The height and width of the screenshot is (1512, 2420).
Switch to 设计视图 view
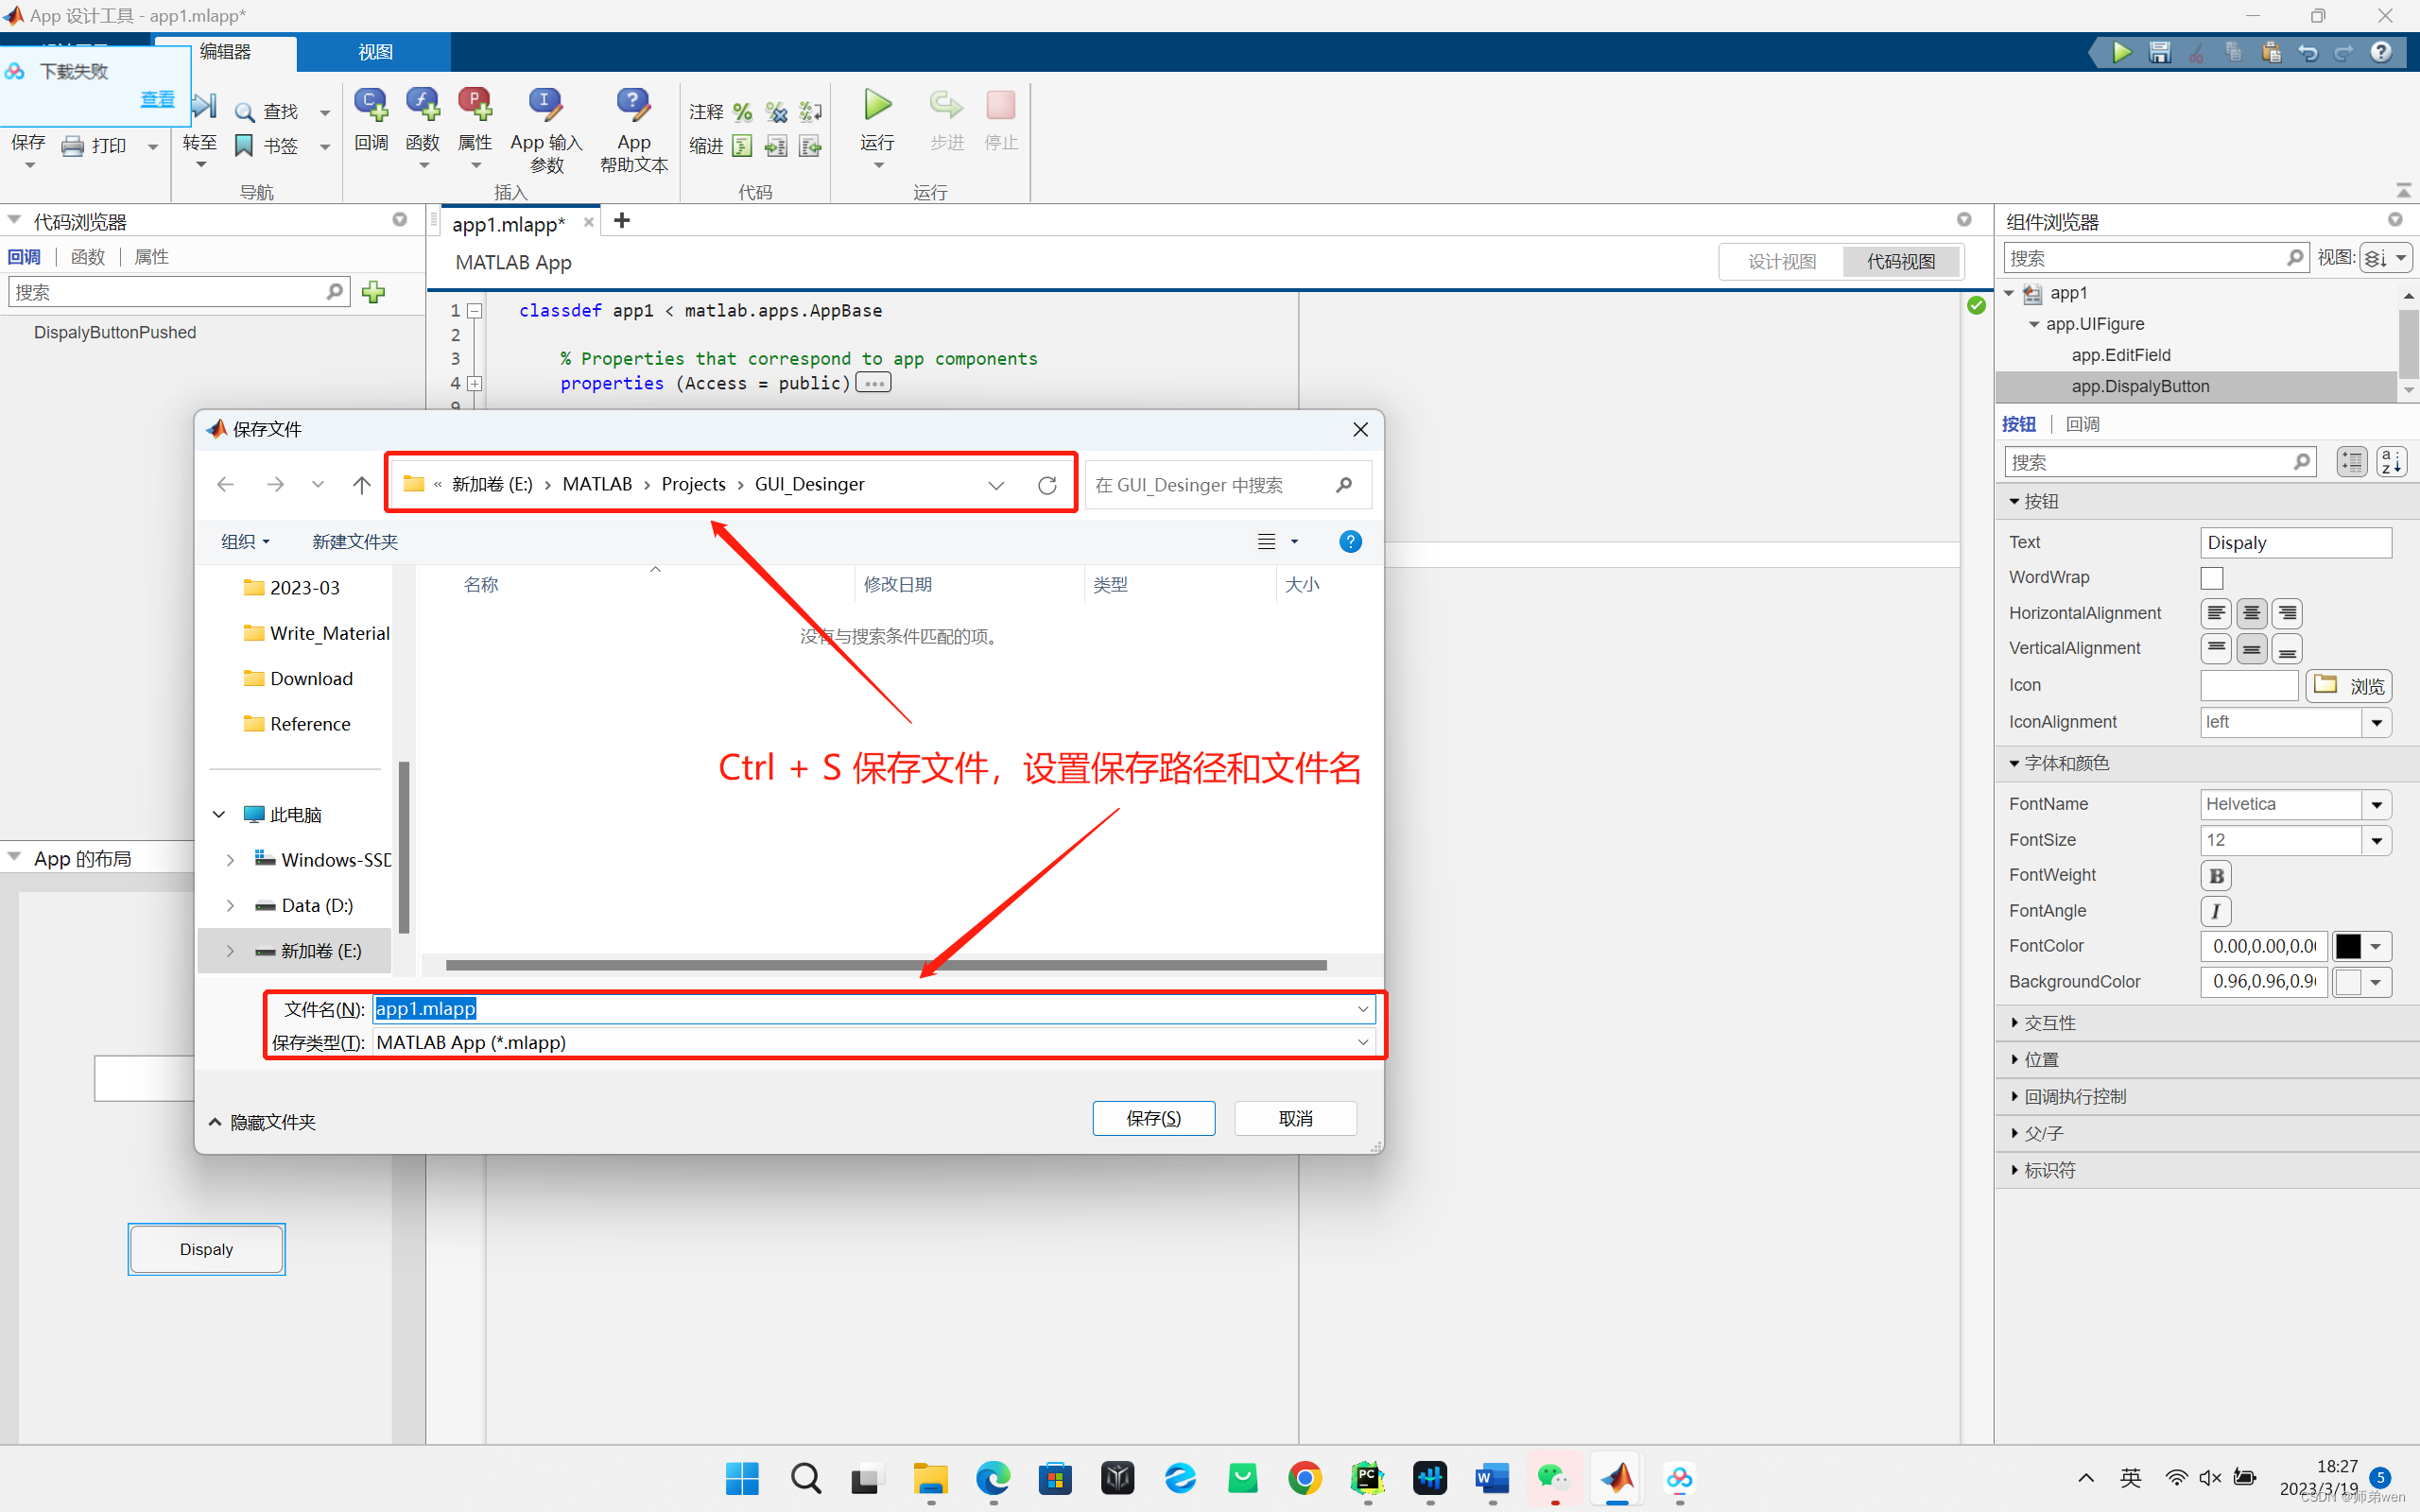coord(1782,261)
